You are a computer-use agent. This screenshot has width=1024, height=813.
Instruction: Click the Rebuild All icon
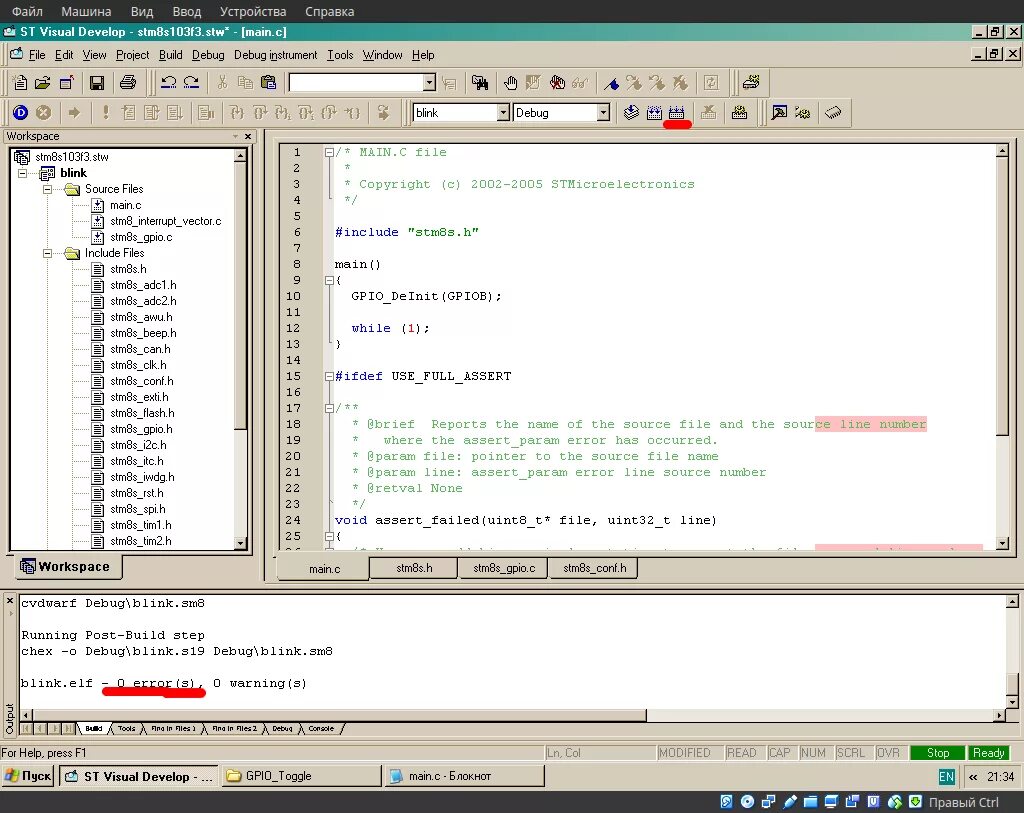point(677,112)
